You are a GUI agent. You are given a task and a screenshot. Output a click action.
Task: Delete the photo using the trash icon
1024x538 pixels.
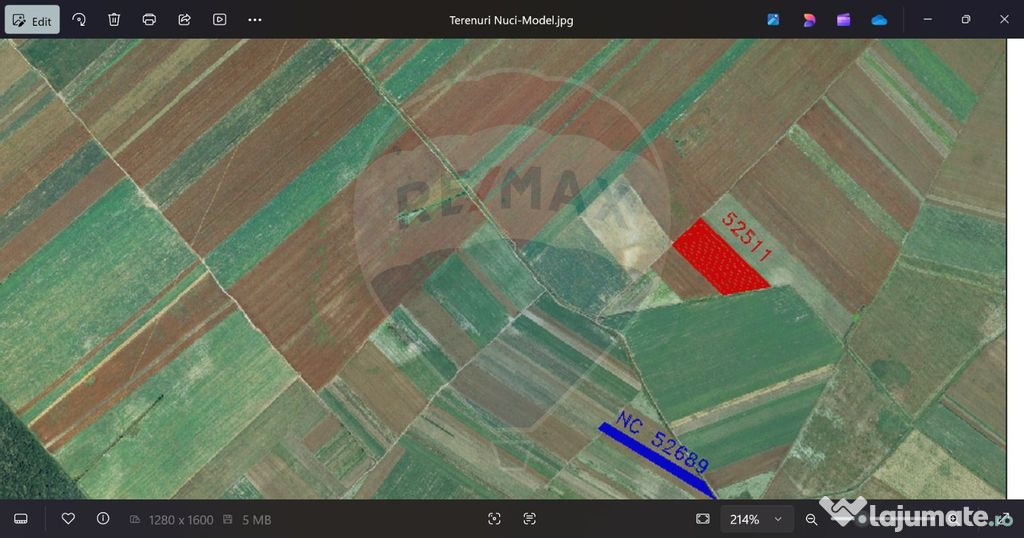click(x=114, y=20)
